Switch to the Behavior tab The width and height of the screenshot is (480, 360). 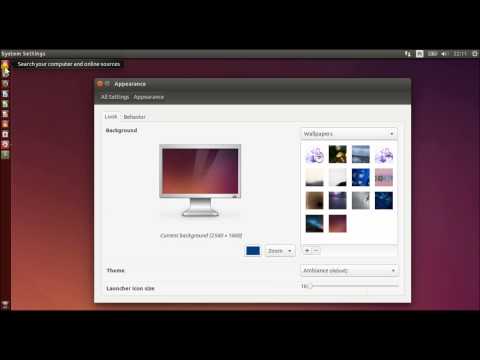134,117
